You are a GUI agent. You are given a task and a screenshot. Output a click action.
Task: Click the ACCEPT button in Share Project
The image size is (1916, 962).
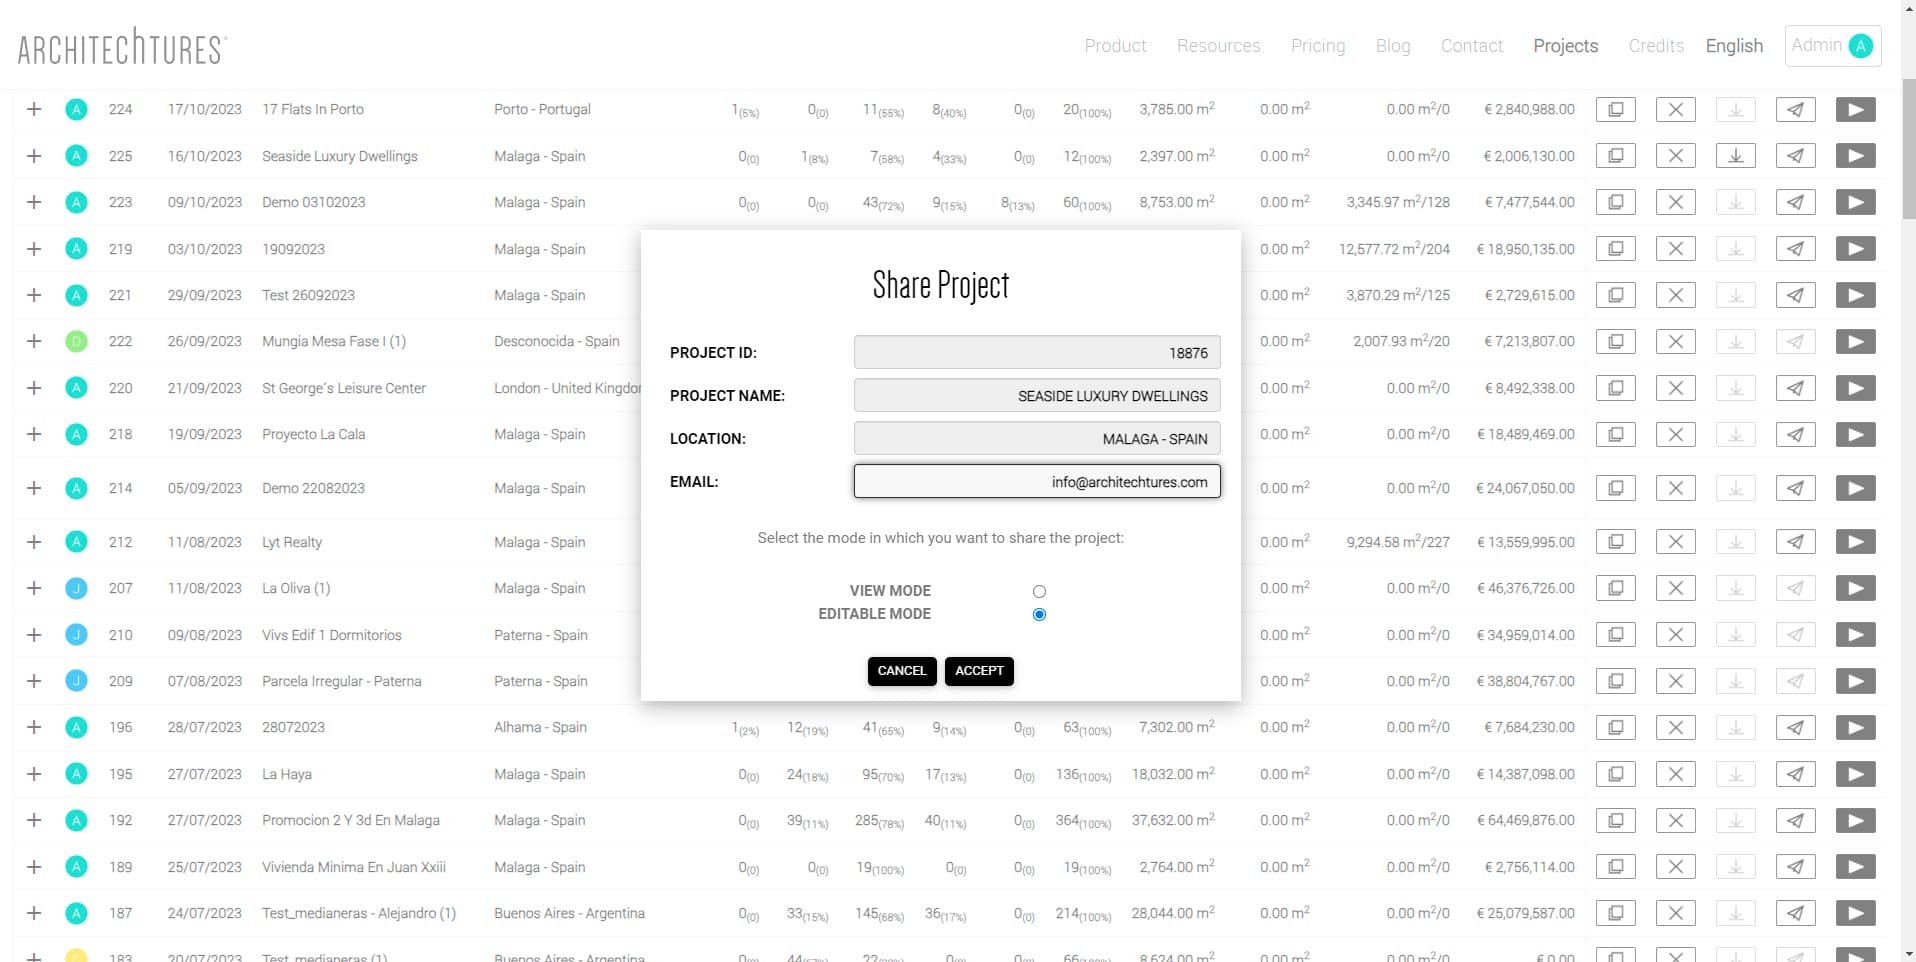coord(978,671)
